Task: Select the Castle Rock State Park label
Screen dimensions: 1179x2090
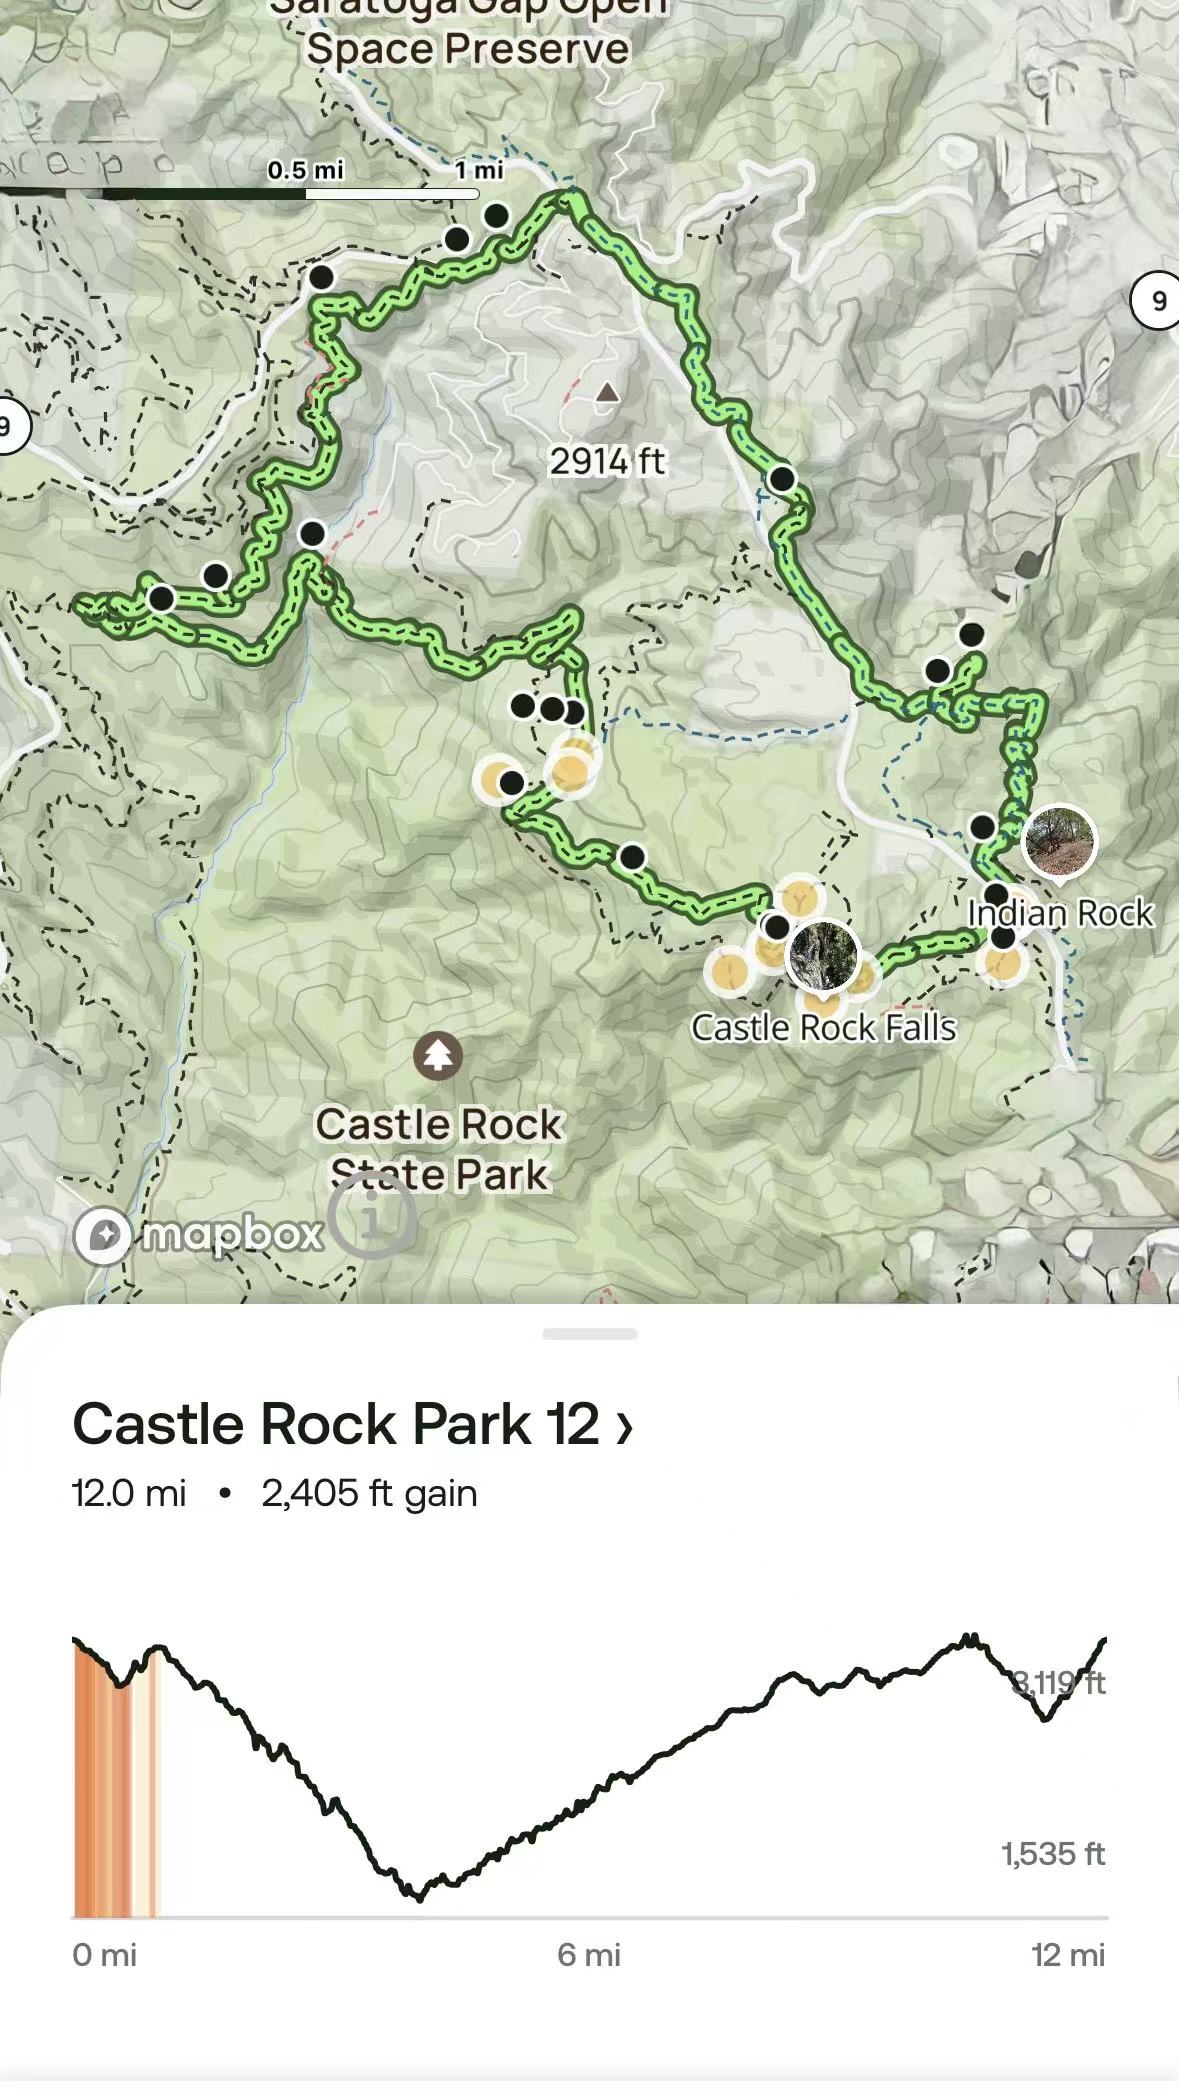Action: pos(440,1149)
